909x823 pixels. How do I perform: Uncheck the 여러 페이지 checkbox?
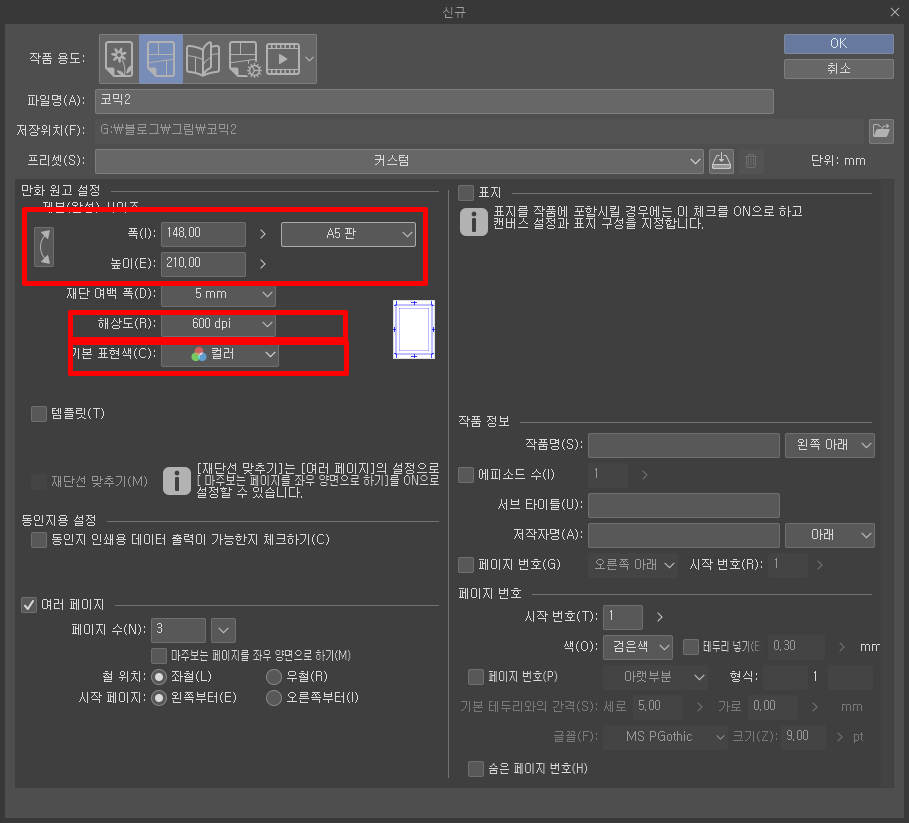point(29,605)
